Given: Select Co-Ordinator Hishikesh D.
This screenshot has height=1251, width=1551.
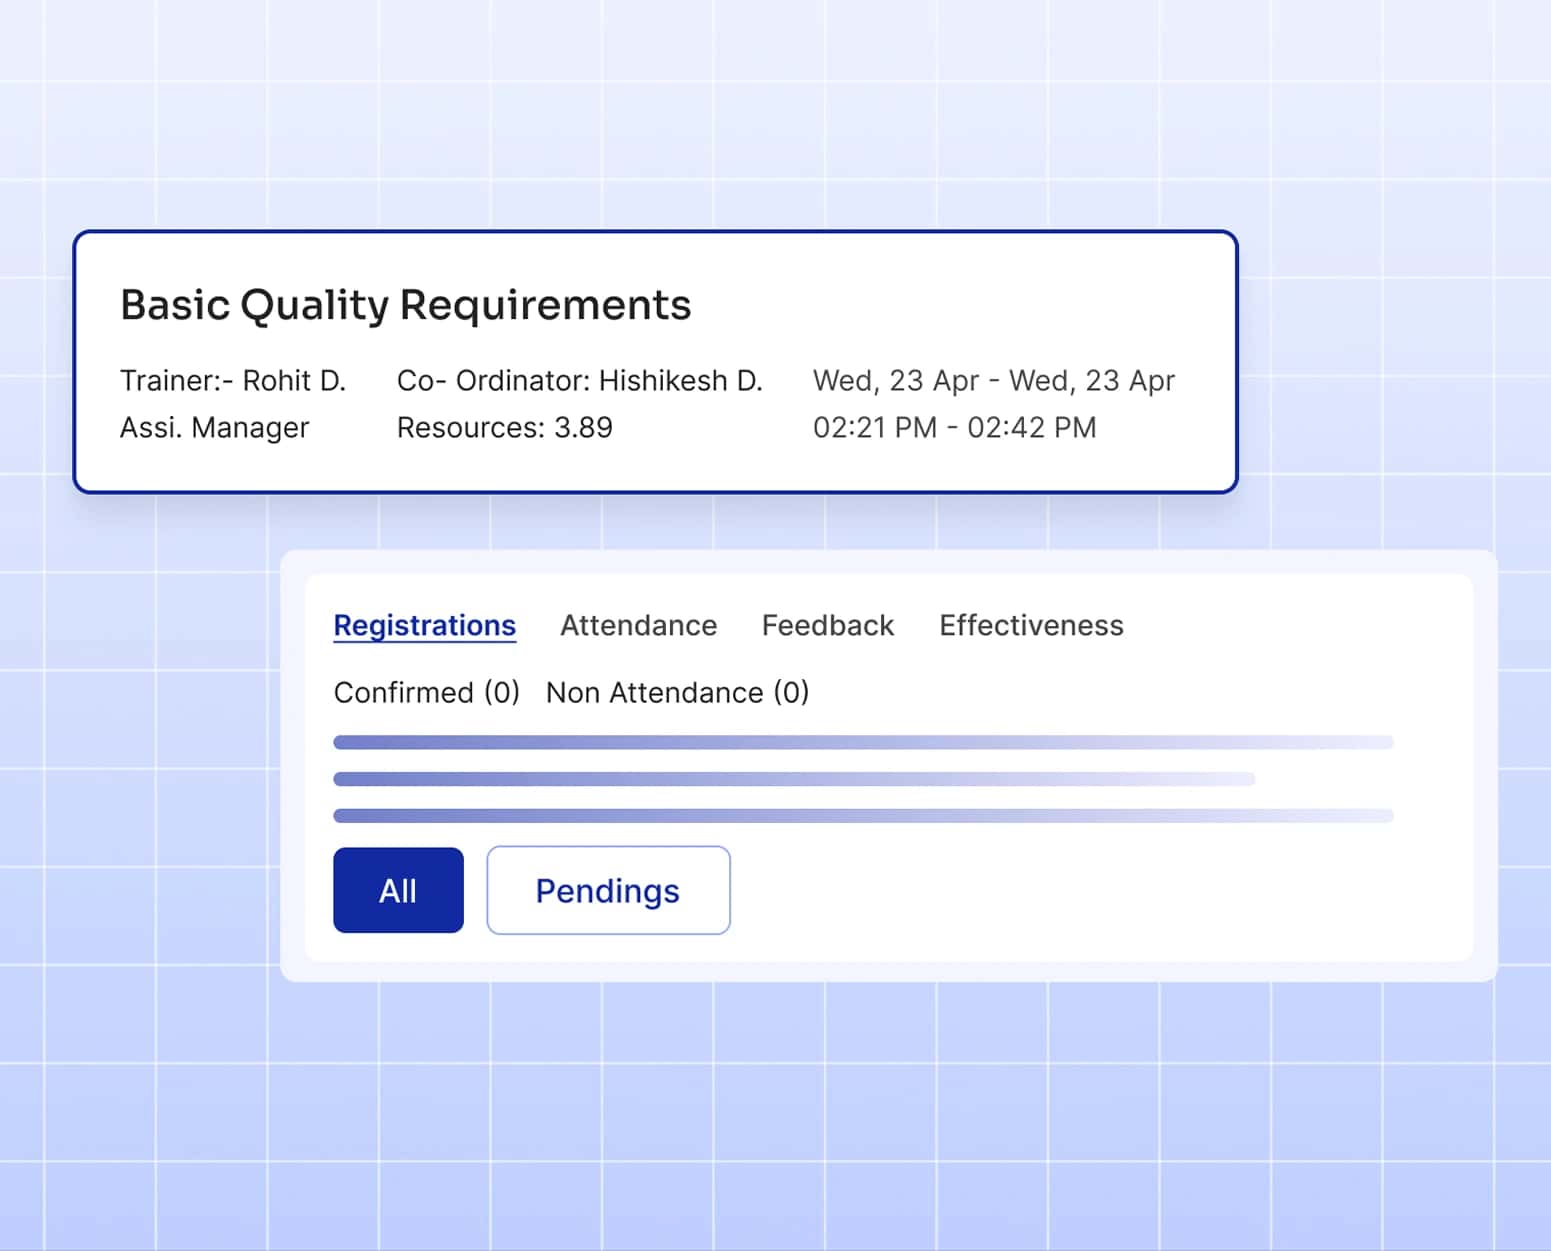Looking at the screenshot, I should tap(580, 380).
